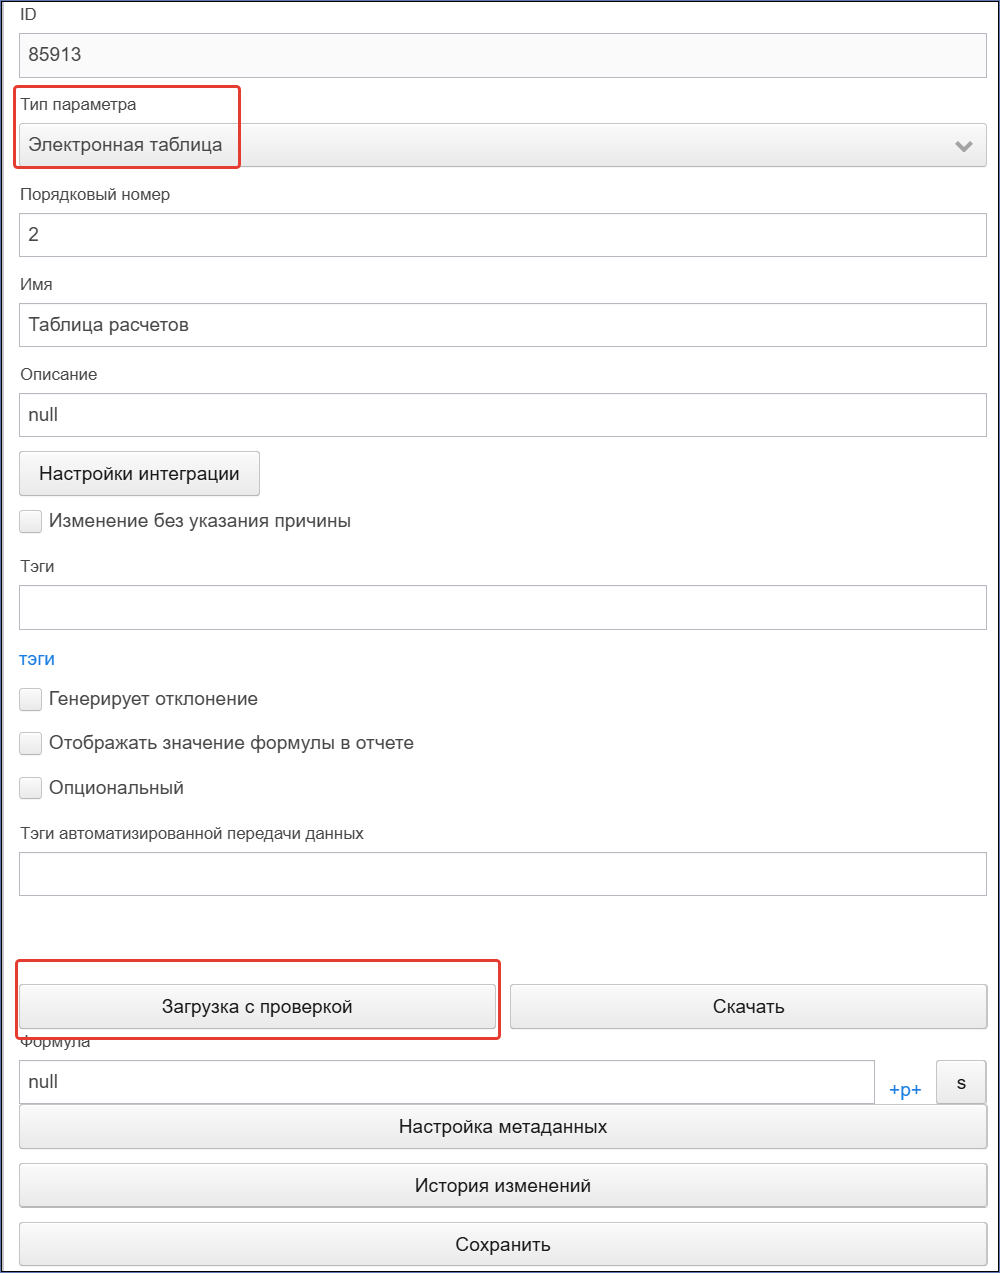1000x1273 pixels.
Task: Click Тэги автоматизированной передачи данных field
Action: click(503, 874)
